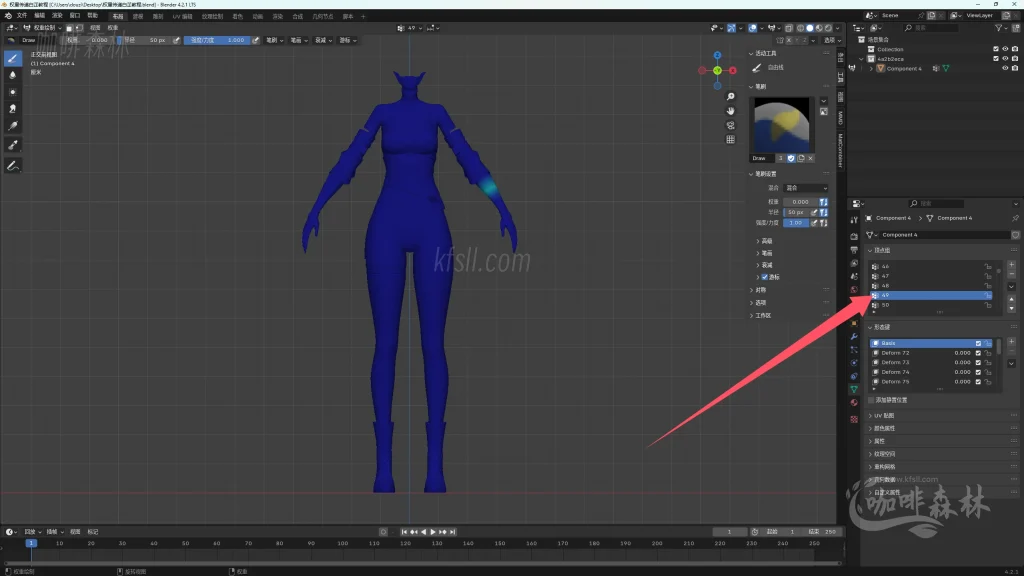Image resolution: width=1024 pixels, height=576 pixels.
Task: Switch orthographic/perspective grid icon
Action: 730,140
